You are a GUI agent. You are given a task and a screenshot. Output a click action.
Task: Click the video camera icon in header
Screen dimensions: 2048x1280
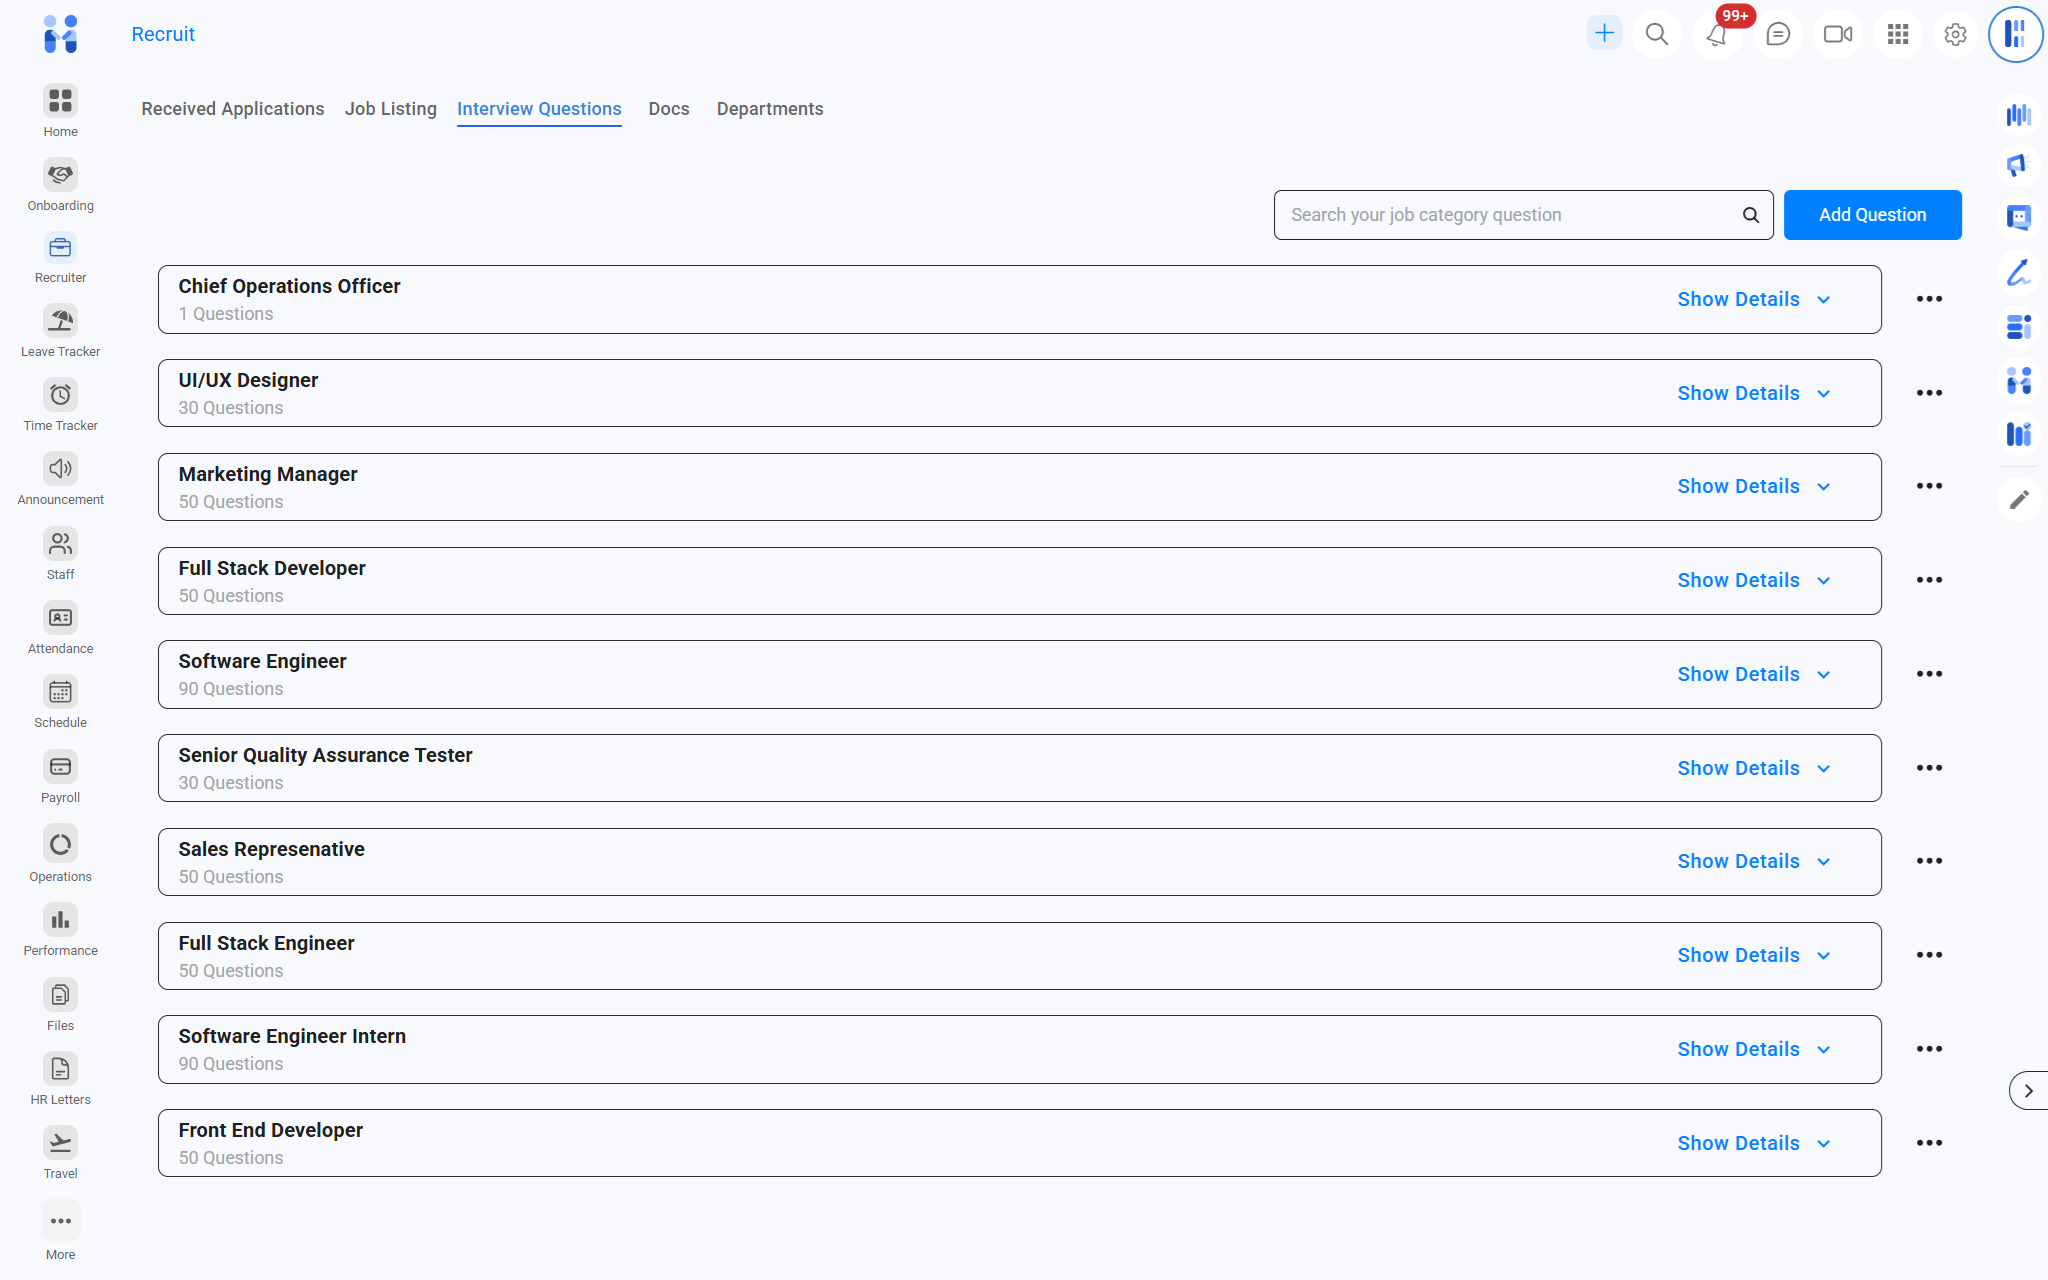click(1837, 35)
